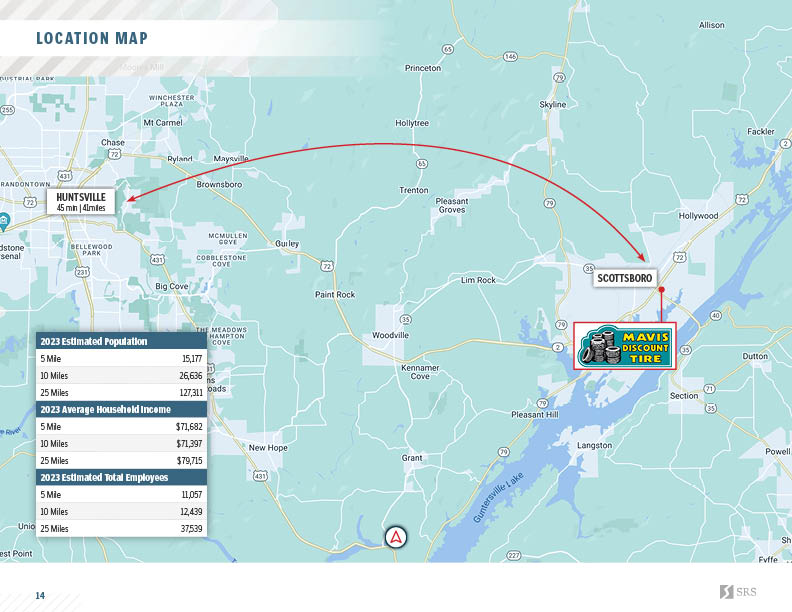792x612 pixels.
Task: Click the route 79 shield west of Langston
Action: pos(504,452)
